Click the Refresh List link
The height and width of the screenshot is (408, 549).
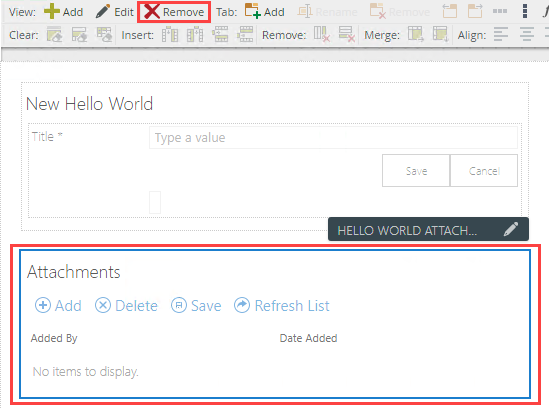(x=282, y=305)
